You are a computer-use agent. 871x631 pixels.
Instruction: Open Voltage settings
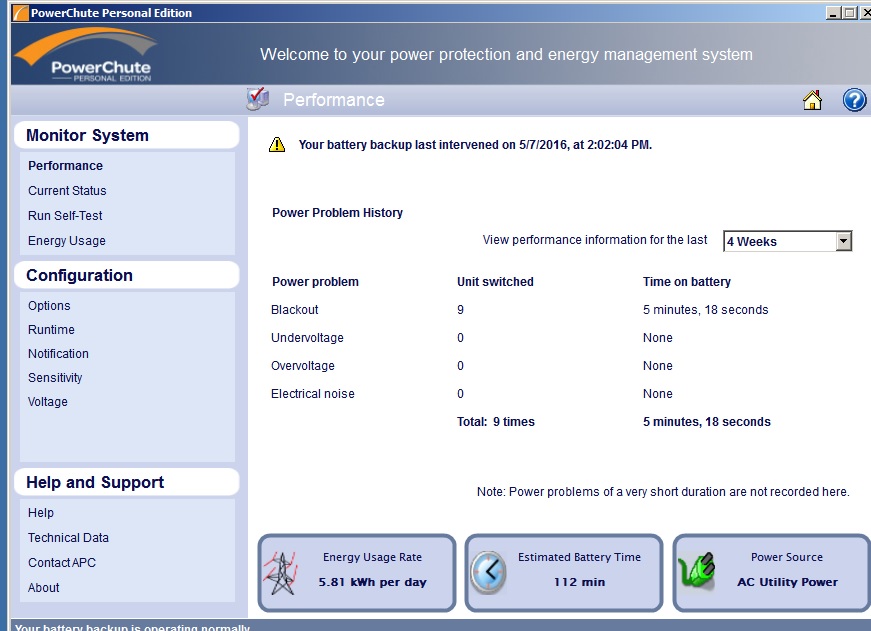pos(48,402)
